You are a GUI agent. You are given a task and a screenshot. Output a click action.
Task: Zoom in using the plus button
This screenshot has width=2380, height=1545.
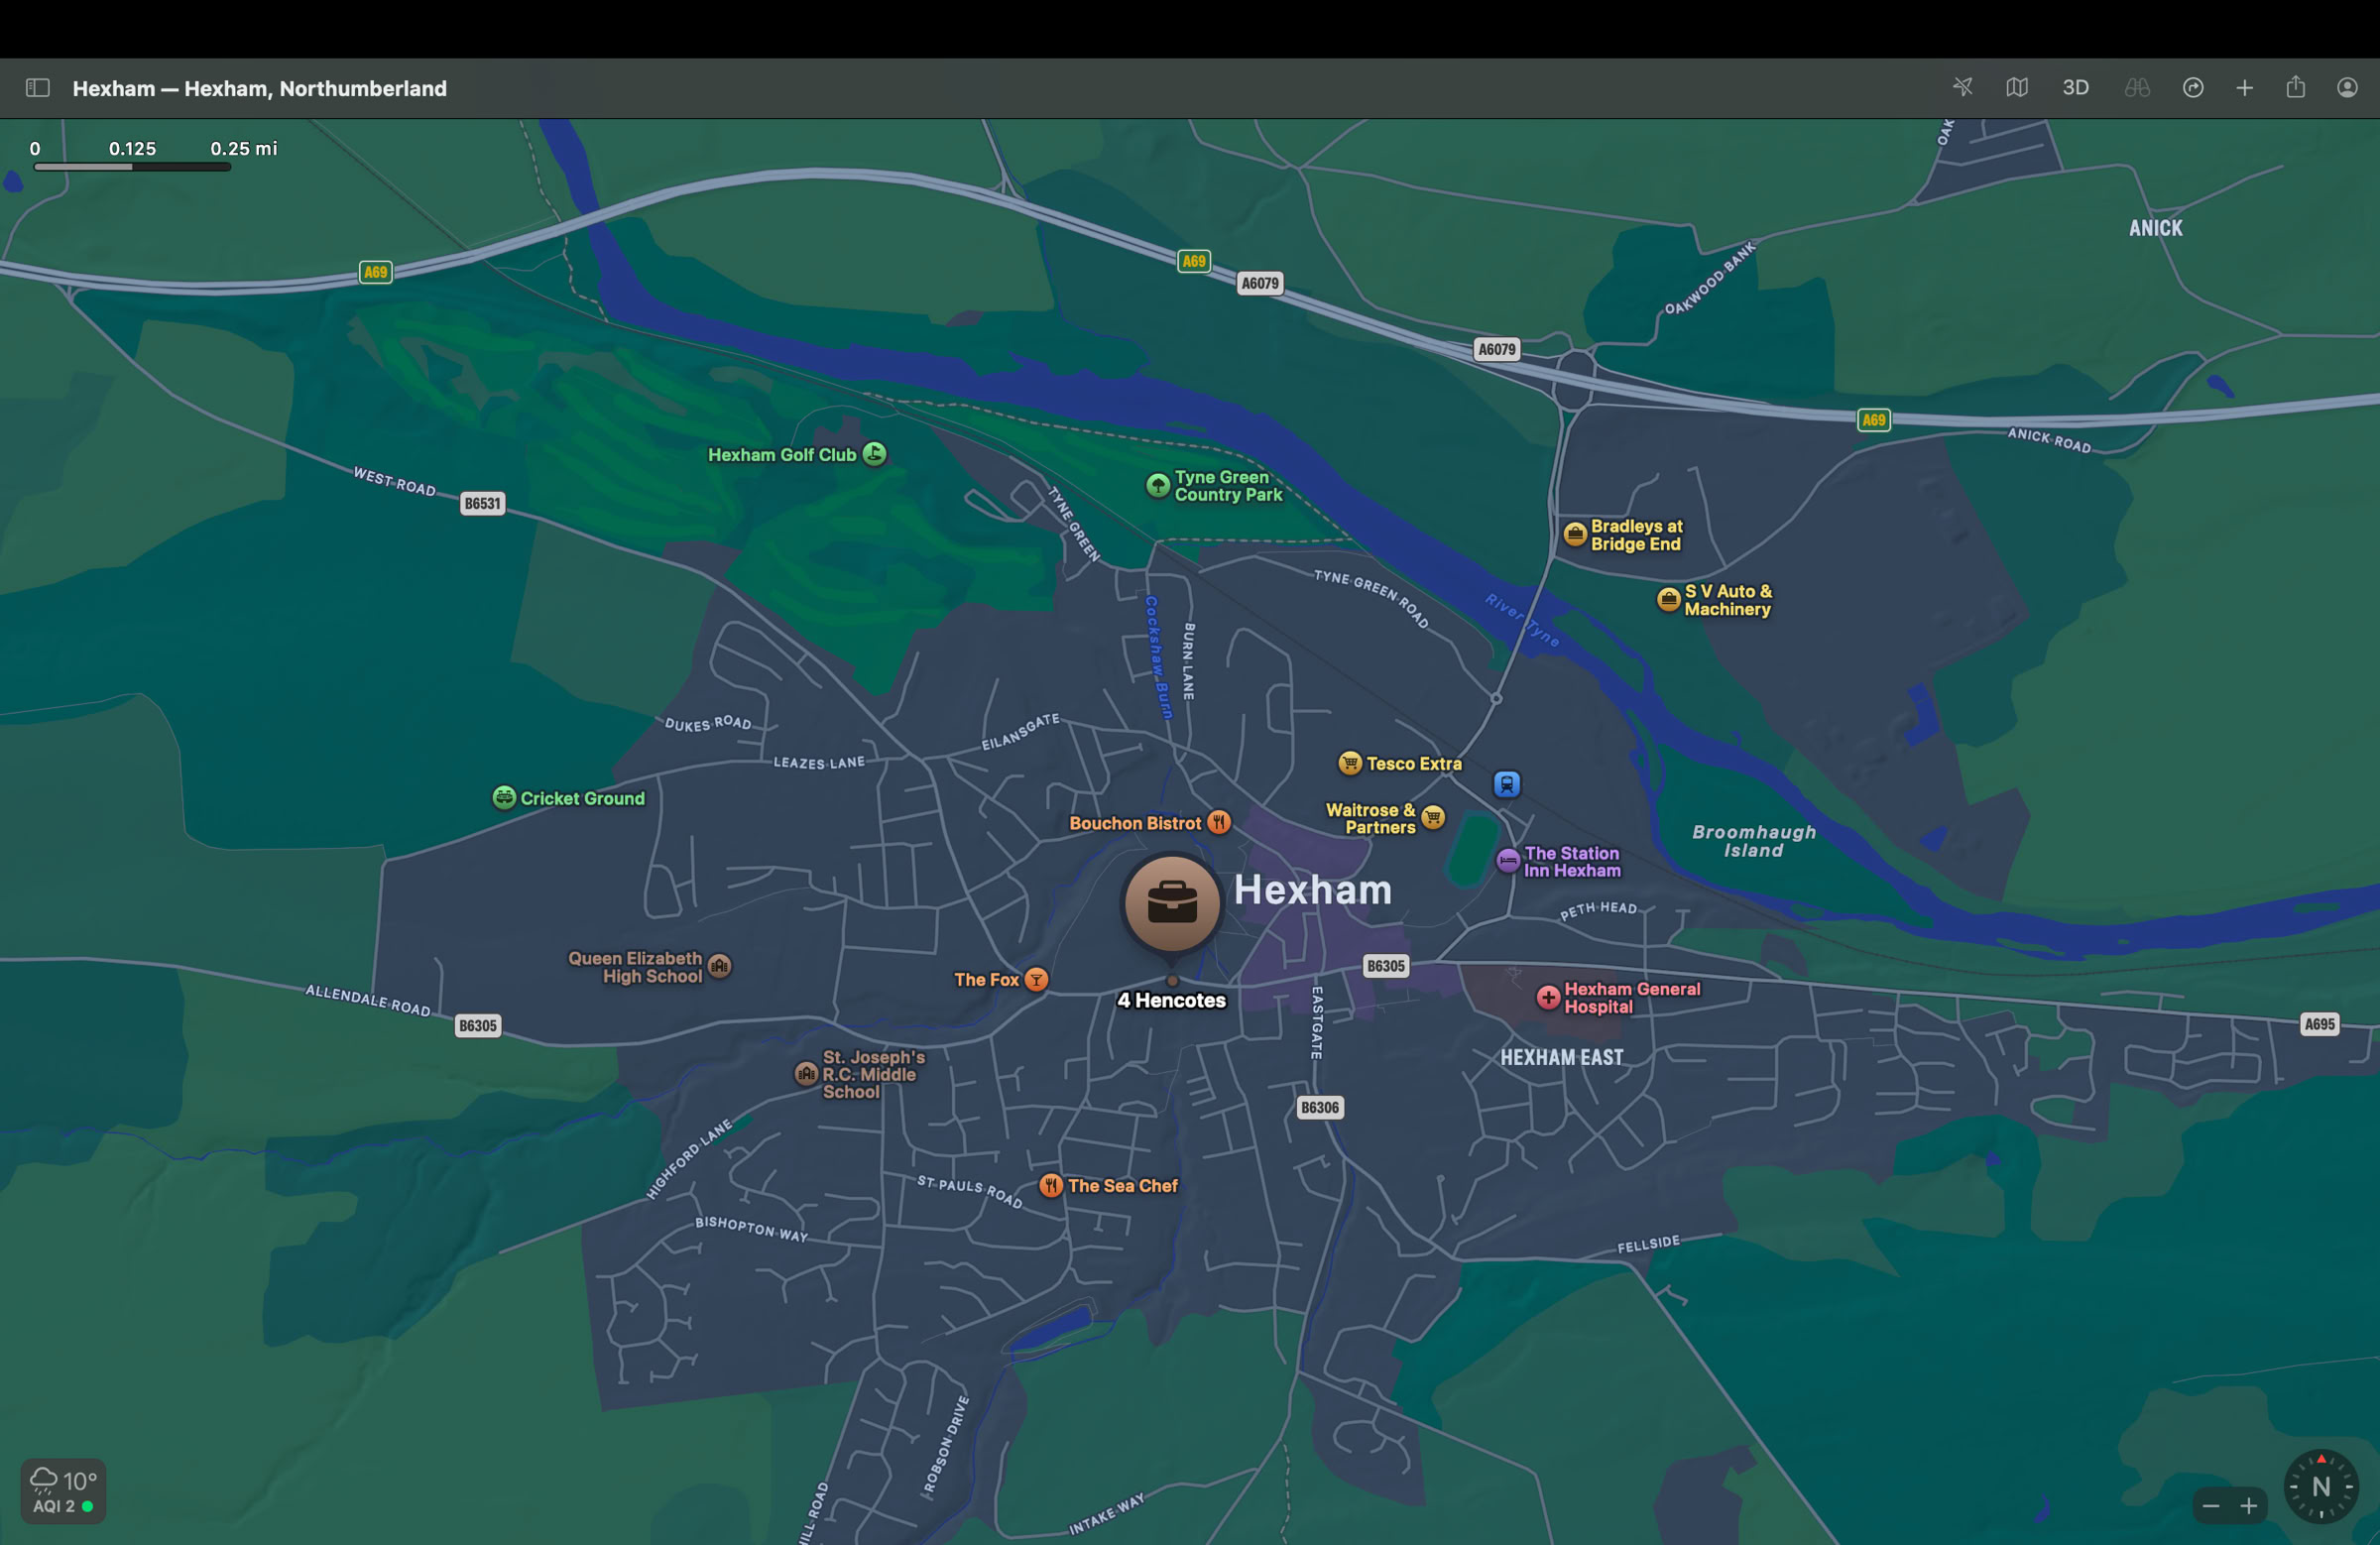pyautogui.click(x=2248, y=1506)
